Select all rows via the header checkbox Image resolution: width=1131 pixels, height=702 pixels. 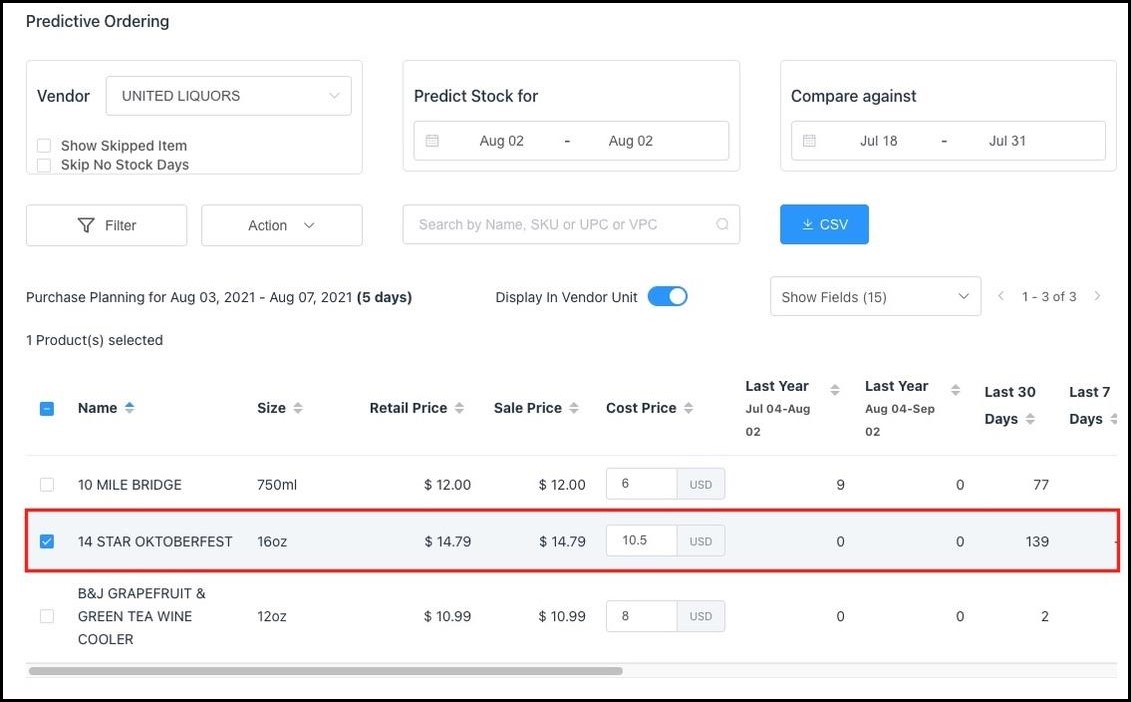pos(46,407)
